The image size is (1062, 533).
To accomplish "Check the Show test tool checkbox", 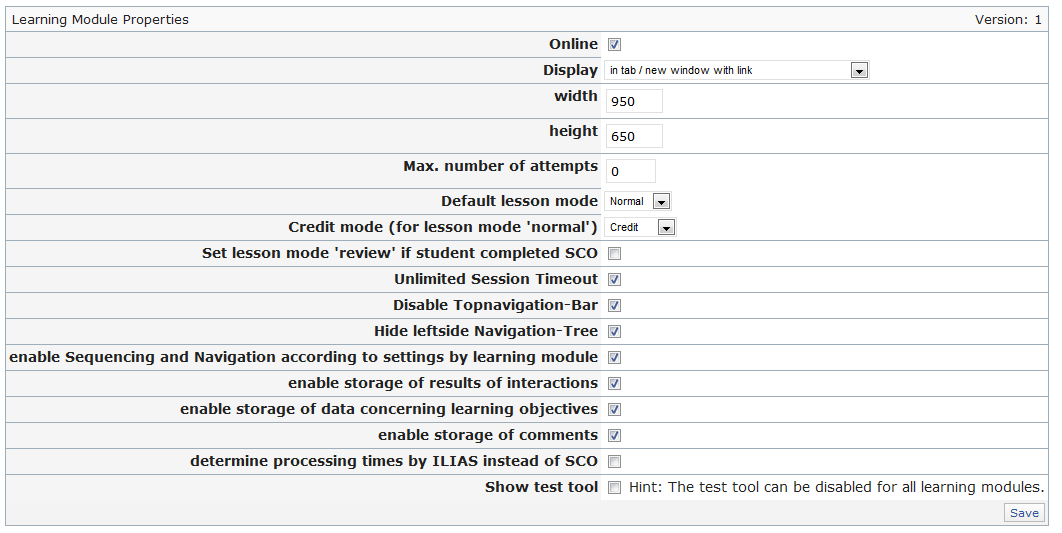I will [x=615, y=487].
